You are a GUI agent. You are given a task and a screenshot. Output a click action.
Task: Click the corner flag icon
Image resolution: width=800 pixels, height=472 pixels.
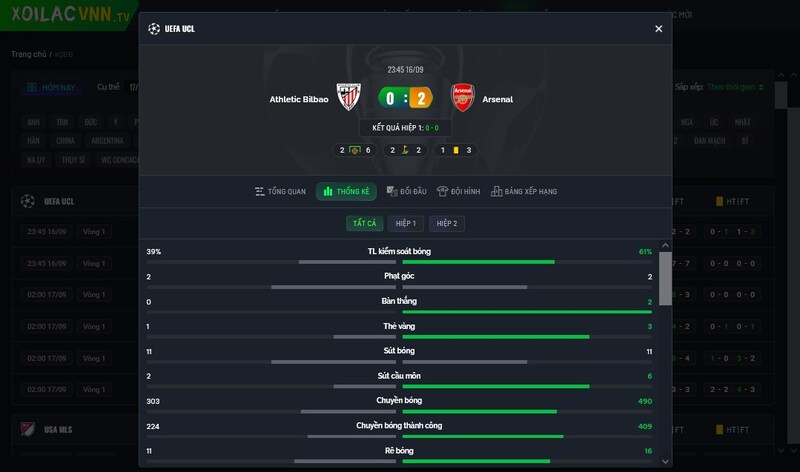[405, 150]
